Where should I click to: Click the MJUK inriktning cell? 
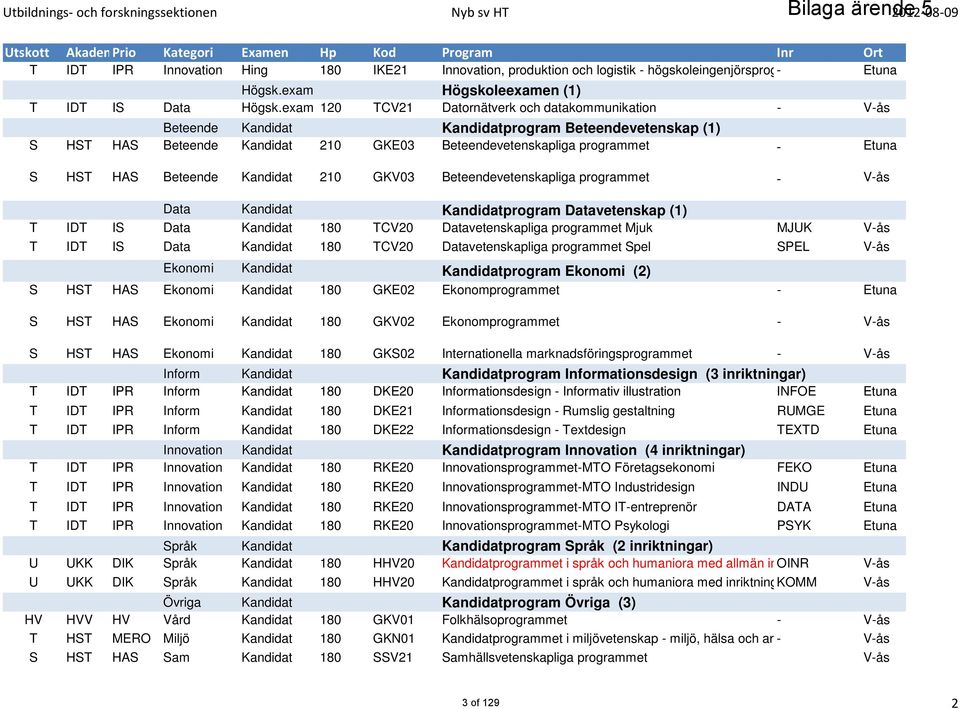(794, 228)
